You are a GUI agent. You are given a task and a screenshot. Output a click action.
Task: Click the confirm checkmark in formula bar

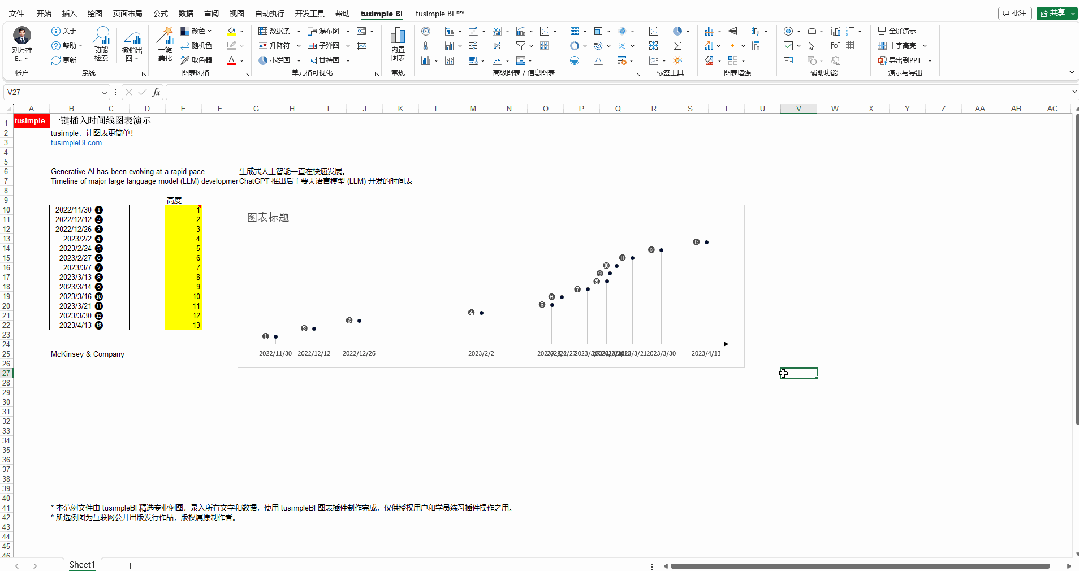tap(142, 91)
